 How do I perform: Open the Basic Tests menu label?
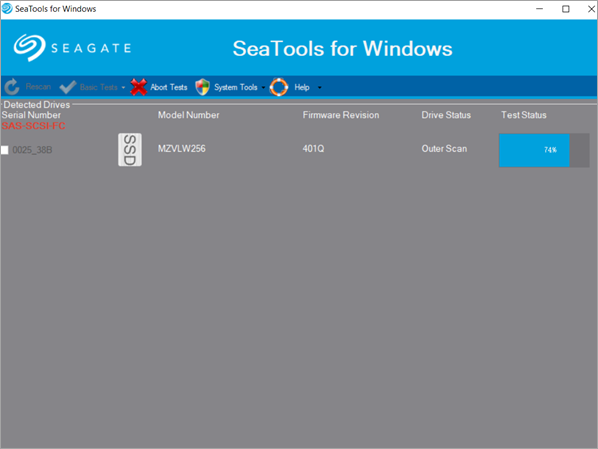(x=99, y=87)
